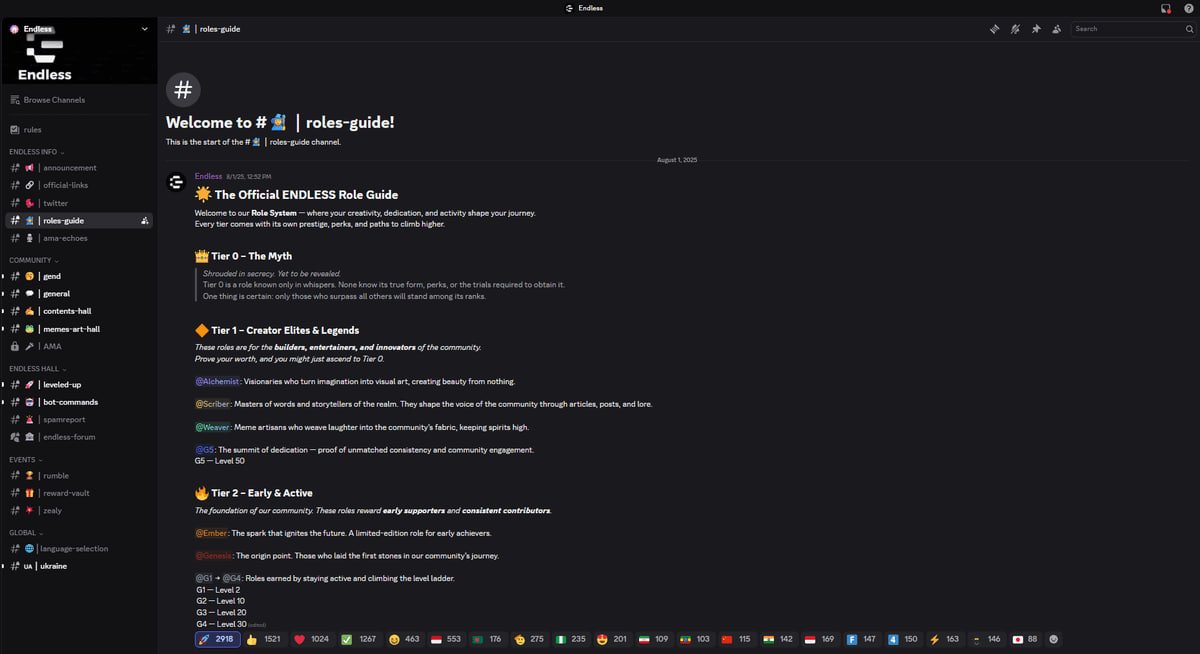
Task: Click the Browse Channels list icon
Action: 15,100
